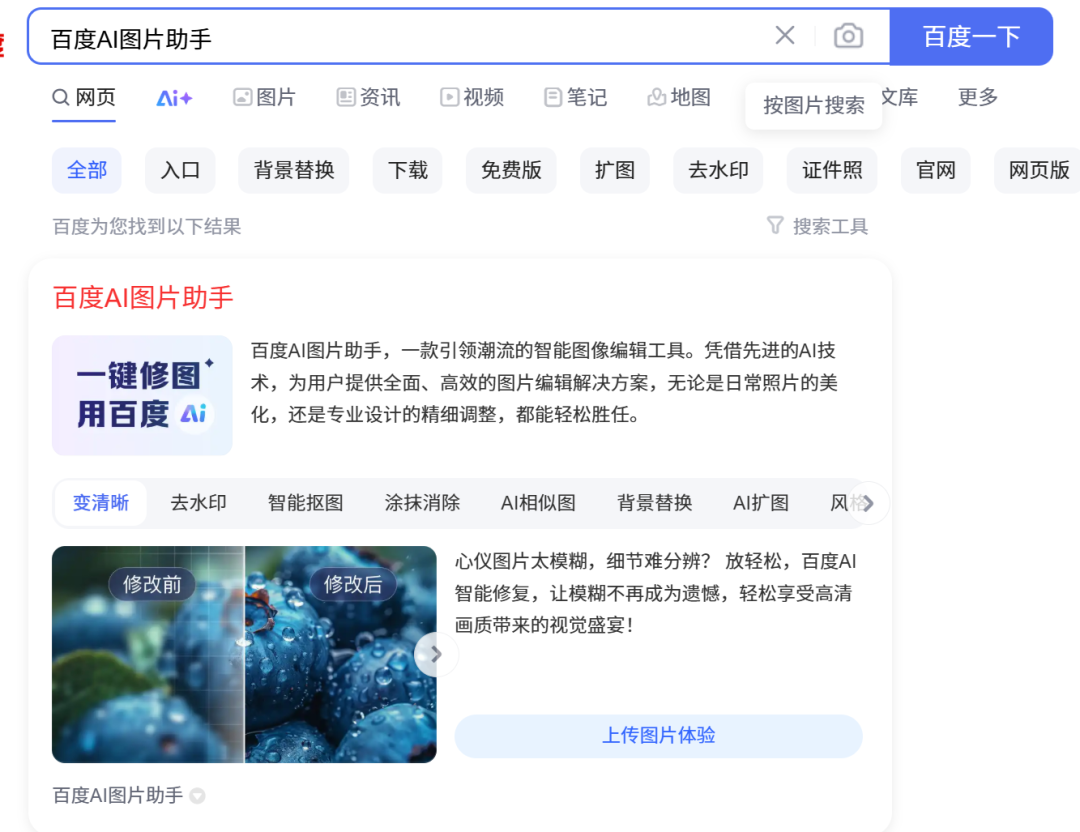Select the 去水印 feature tab
1080x832 pixels.
click(x=198, y=503)
